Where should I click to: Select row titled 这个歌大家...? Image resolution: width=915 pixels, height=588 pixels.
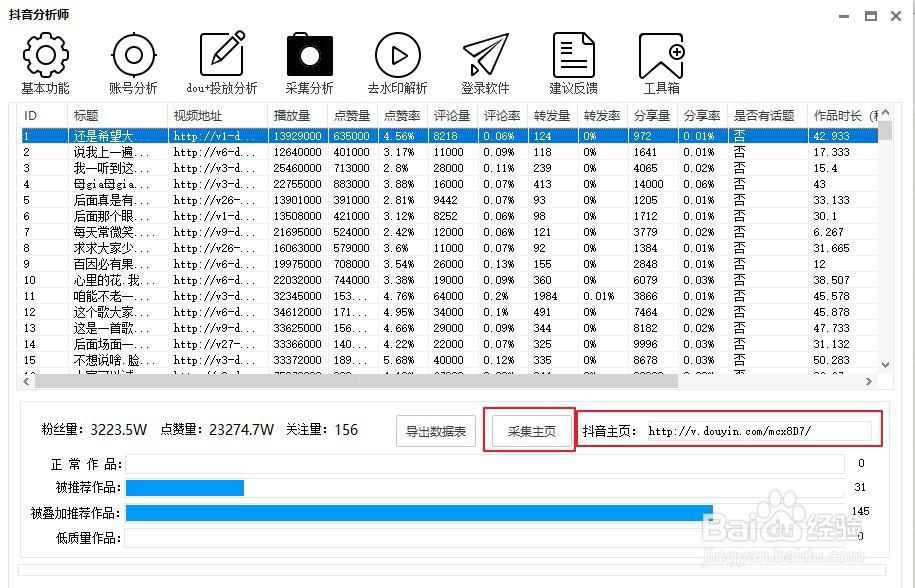[x=448, y=313]
